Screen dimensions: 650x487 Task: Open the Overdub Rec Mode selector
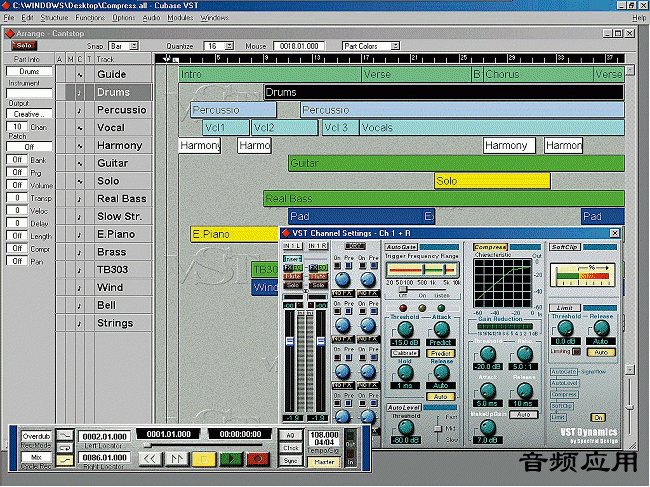[x=36, y=436]
